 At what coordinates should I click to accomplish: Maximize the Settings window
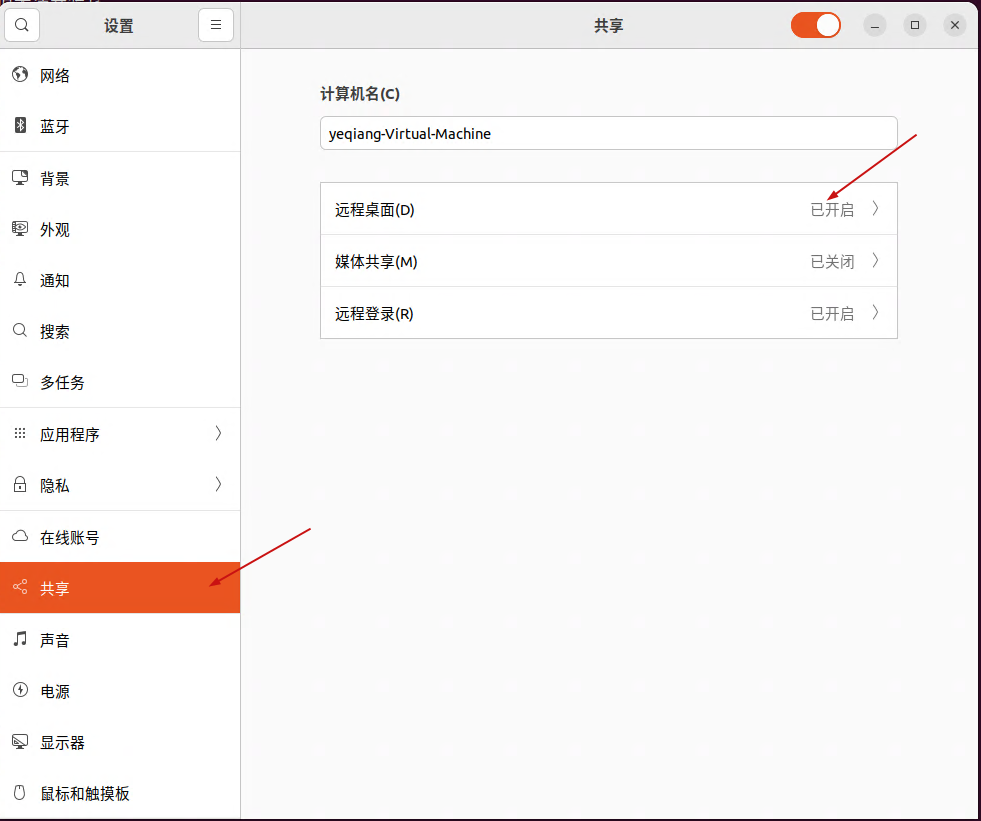click(915, 25)
